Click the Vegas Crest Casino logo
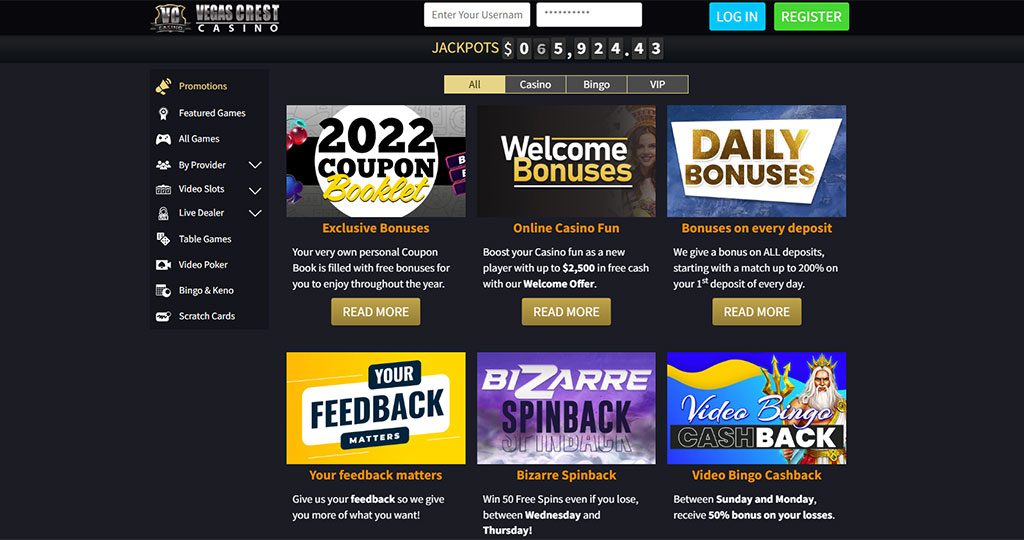This screenshot has width=1024, height=540. click(216, 18)
